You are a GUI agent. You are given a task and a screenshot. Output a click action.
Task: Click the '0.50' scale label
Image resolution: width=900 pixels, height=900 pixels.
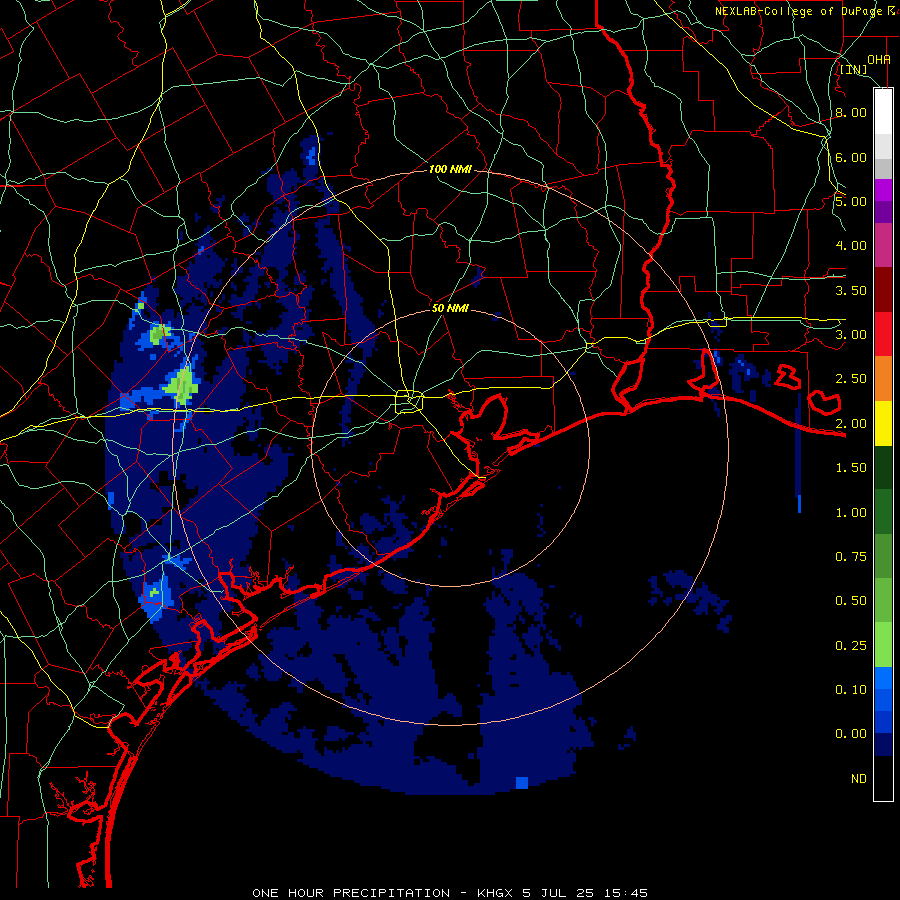851,601
